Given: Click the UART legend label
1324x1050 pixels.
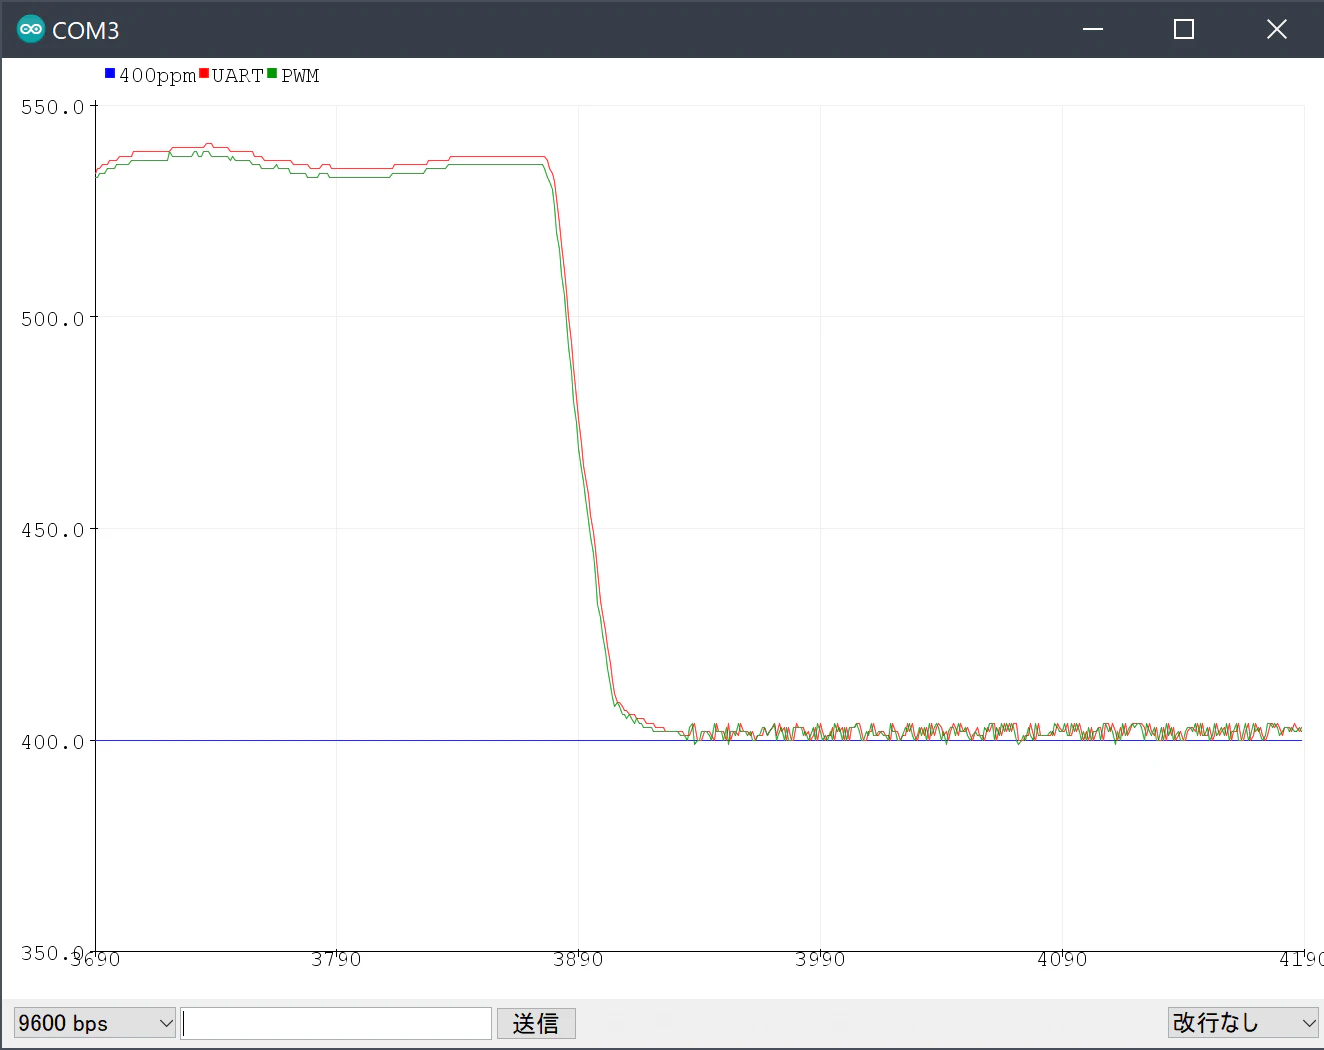Looking at the screenshot, I should [x=237, y=76].
